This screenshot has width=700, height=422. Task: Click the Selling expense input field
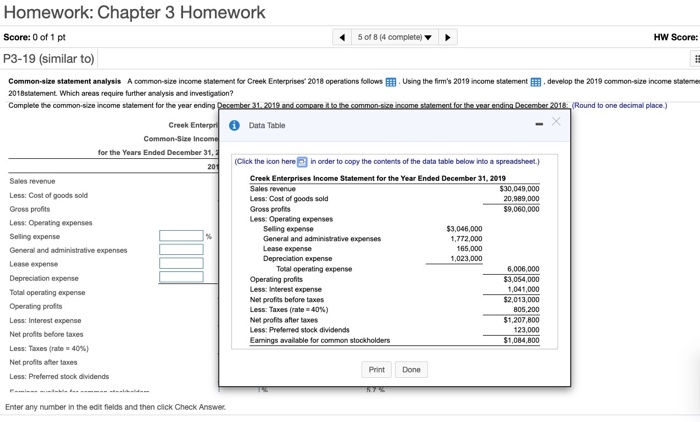click(181, 236)
